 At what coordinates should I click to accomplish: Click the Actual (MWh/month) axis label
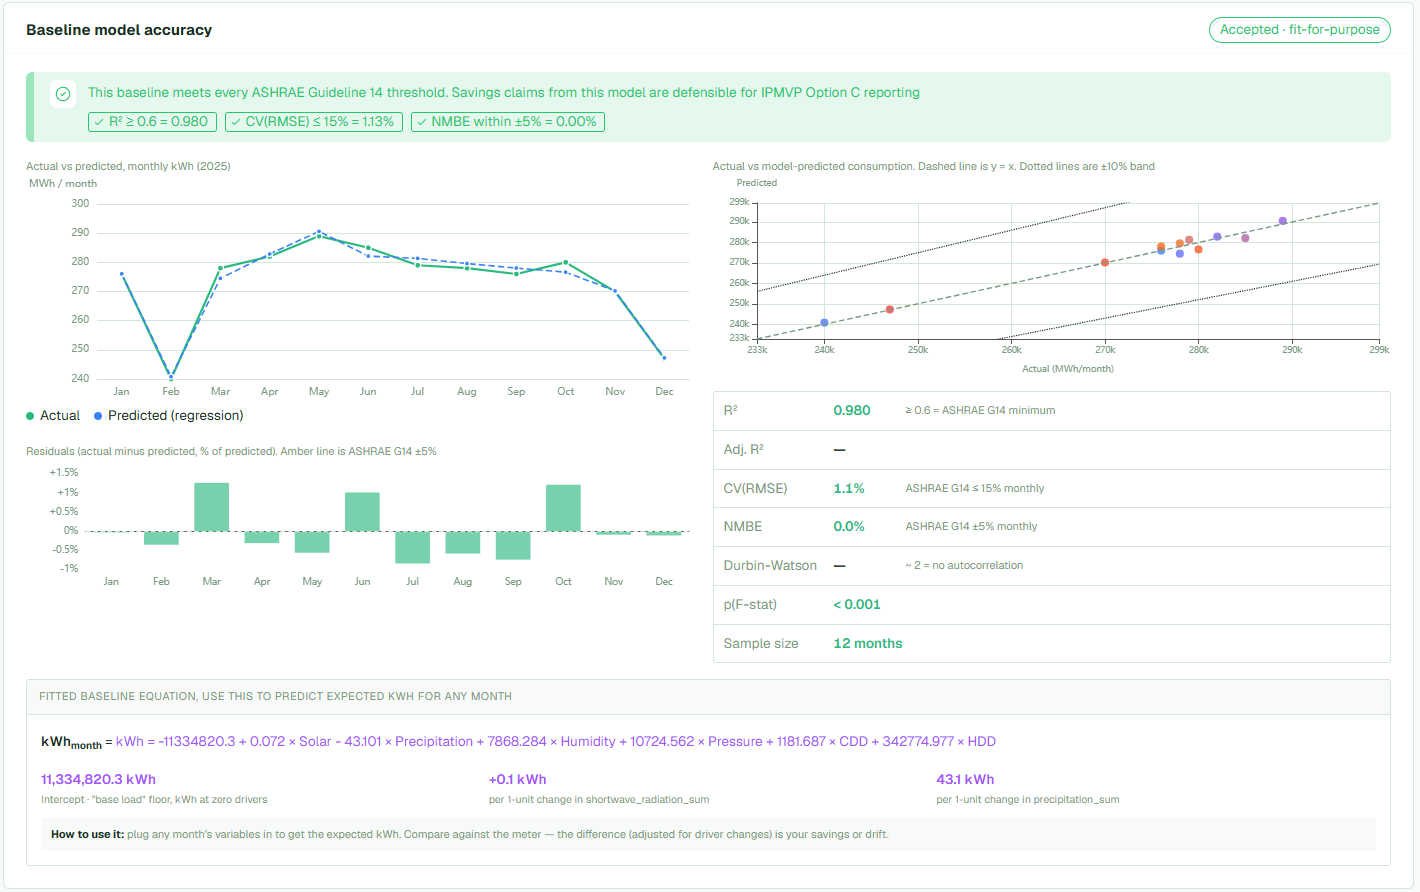[1067, 369]
